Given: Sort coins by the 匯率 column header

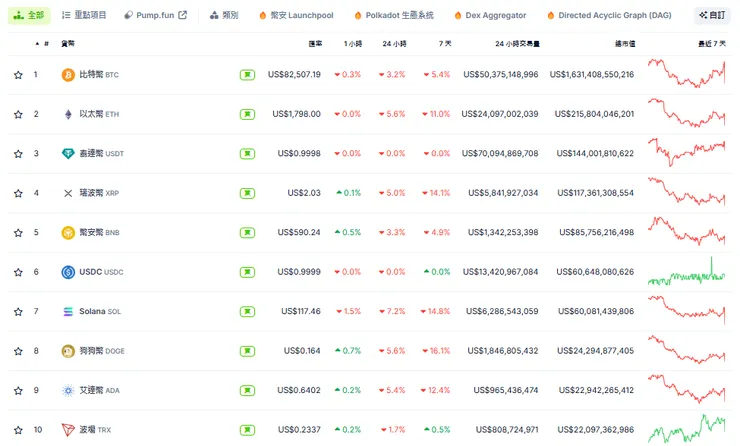Looking at the screenshot, I should coord(315,44).
